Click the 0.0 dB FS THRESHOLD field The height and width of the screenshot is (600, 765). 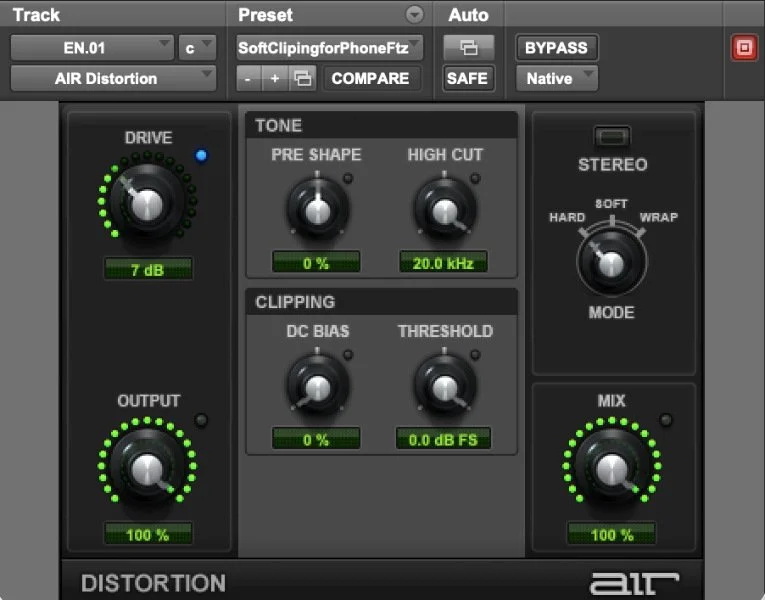click(x=443, y=439)
